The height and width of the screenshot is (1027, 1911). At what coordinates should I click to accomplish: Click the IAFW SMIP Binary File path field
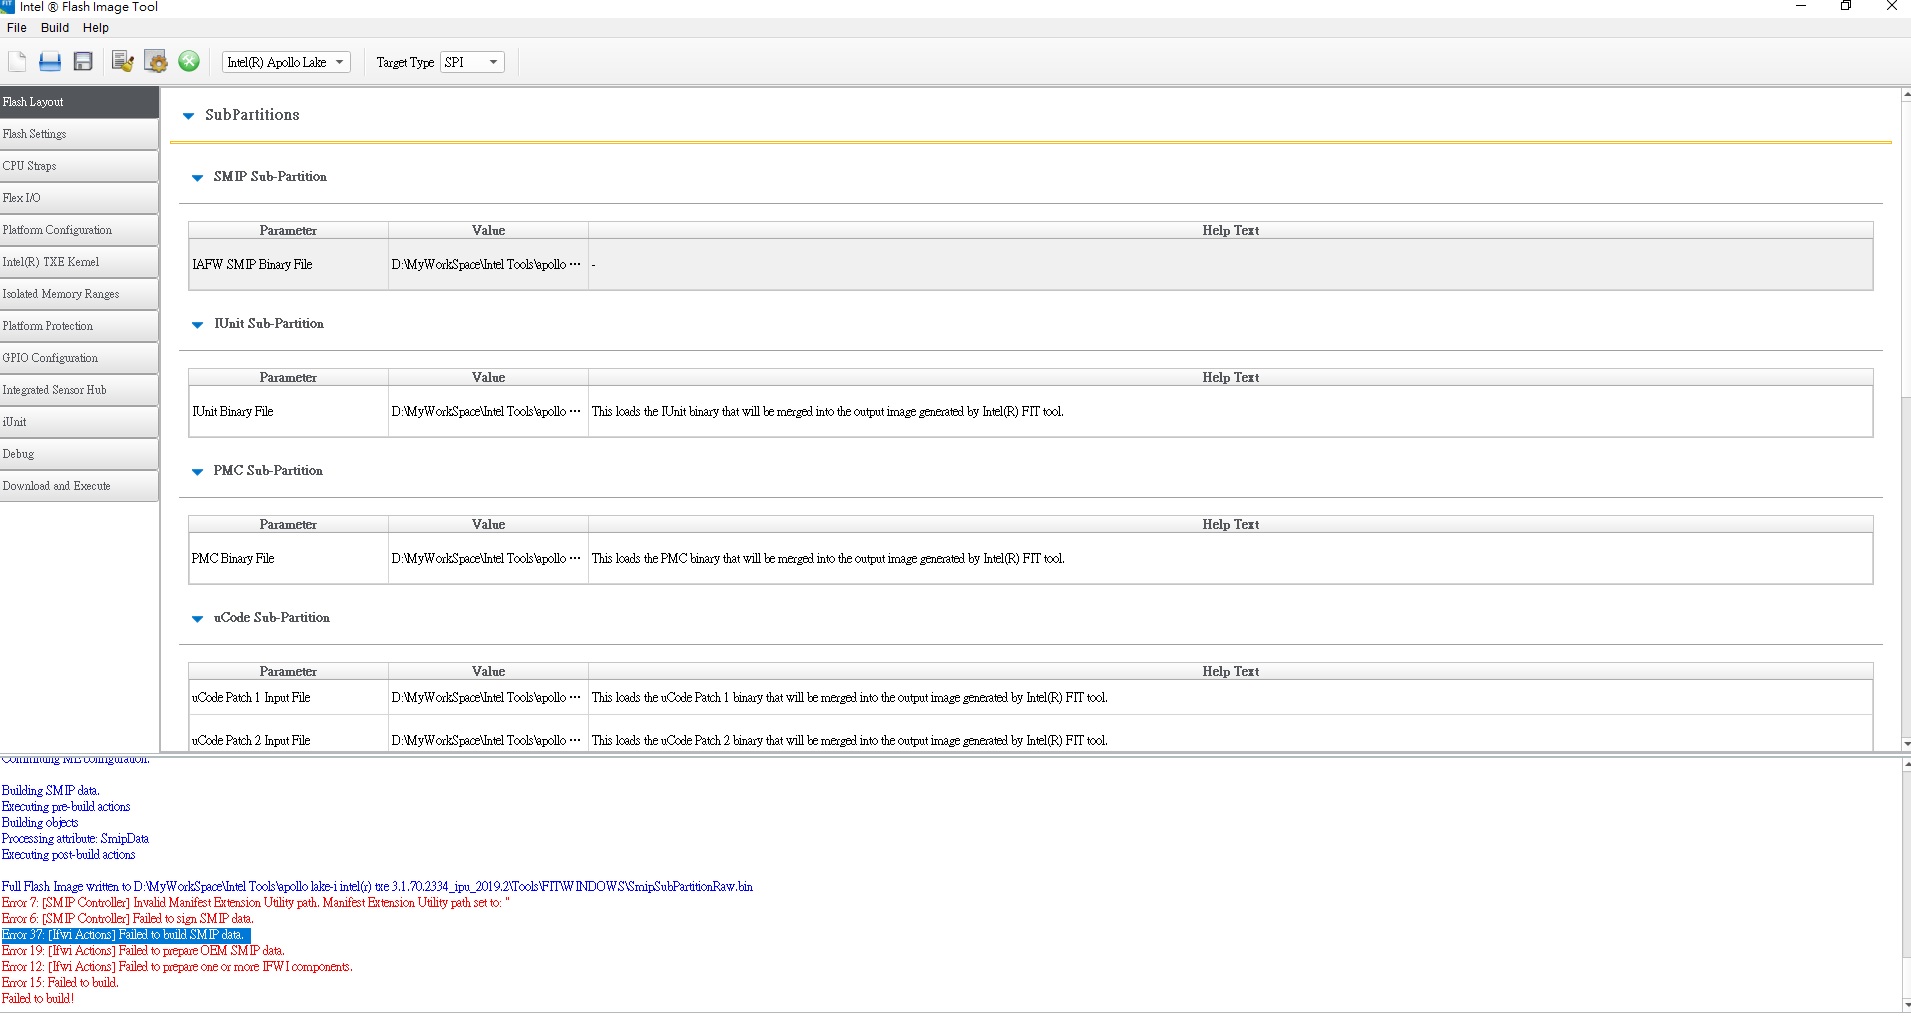click(487, 264)
